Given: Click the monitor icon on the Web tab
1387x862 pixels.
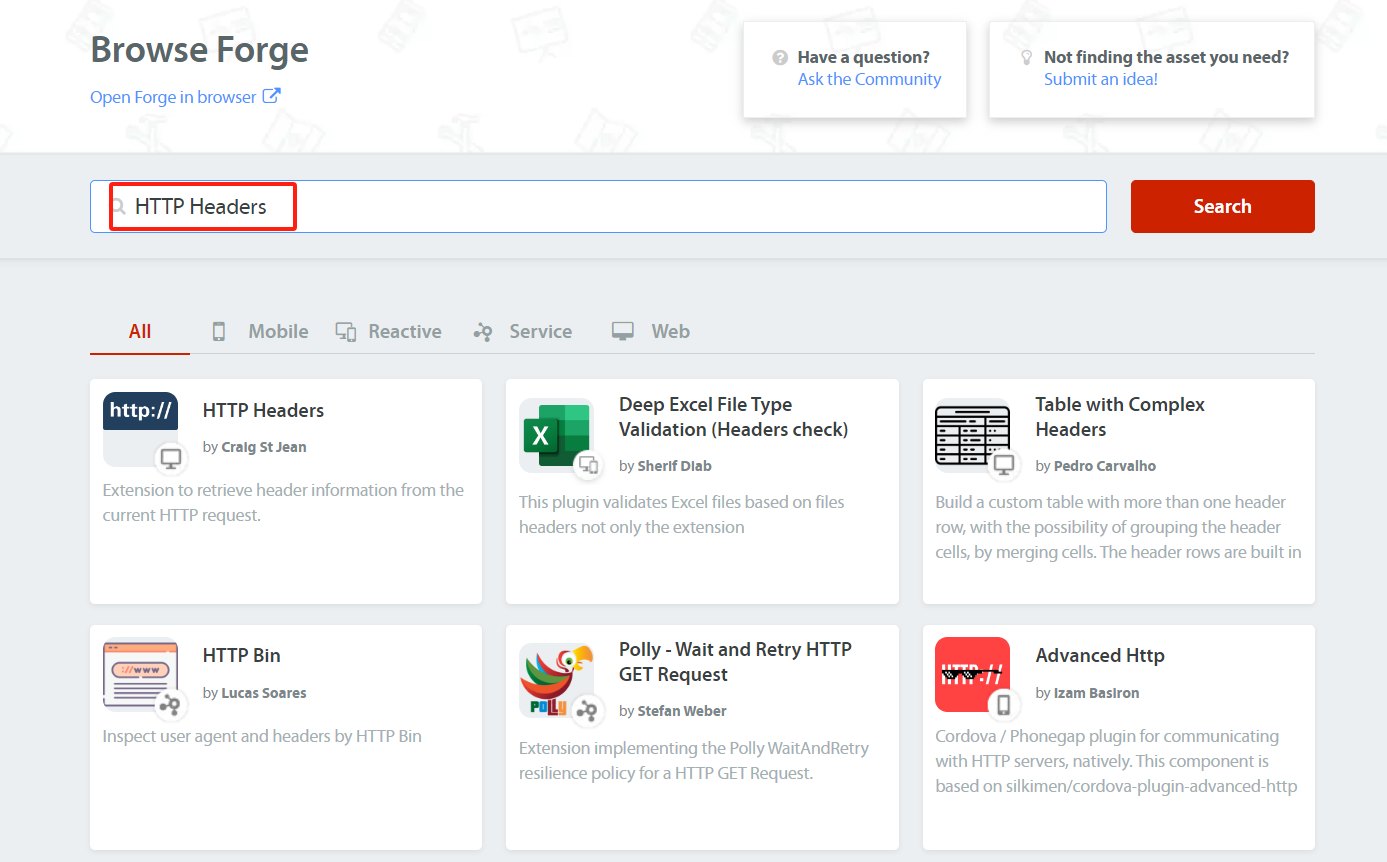Looking at the screenshot, I should tap(623, 332).
